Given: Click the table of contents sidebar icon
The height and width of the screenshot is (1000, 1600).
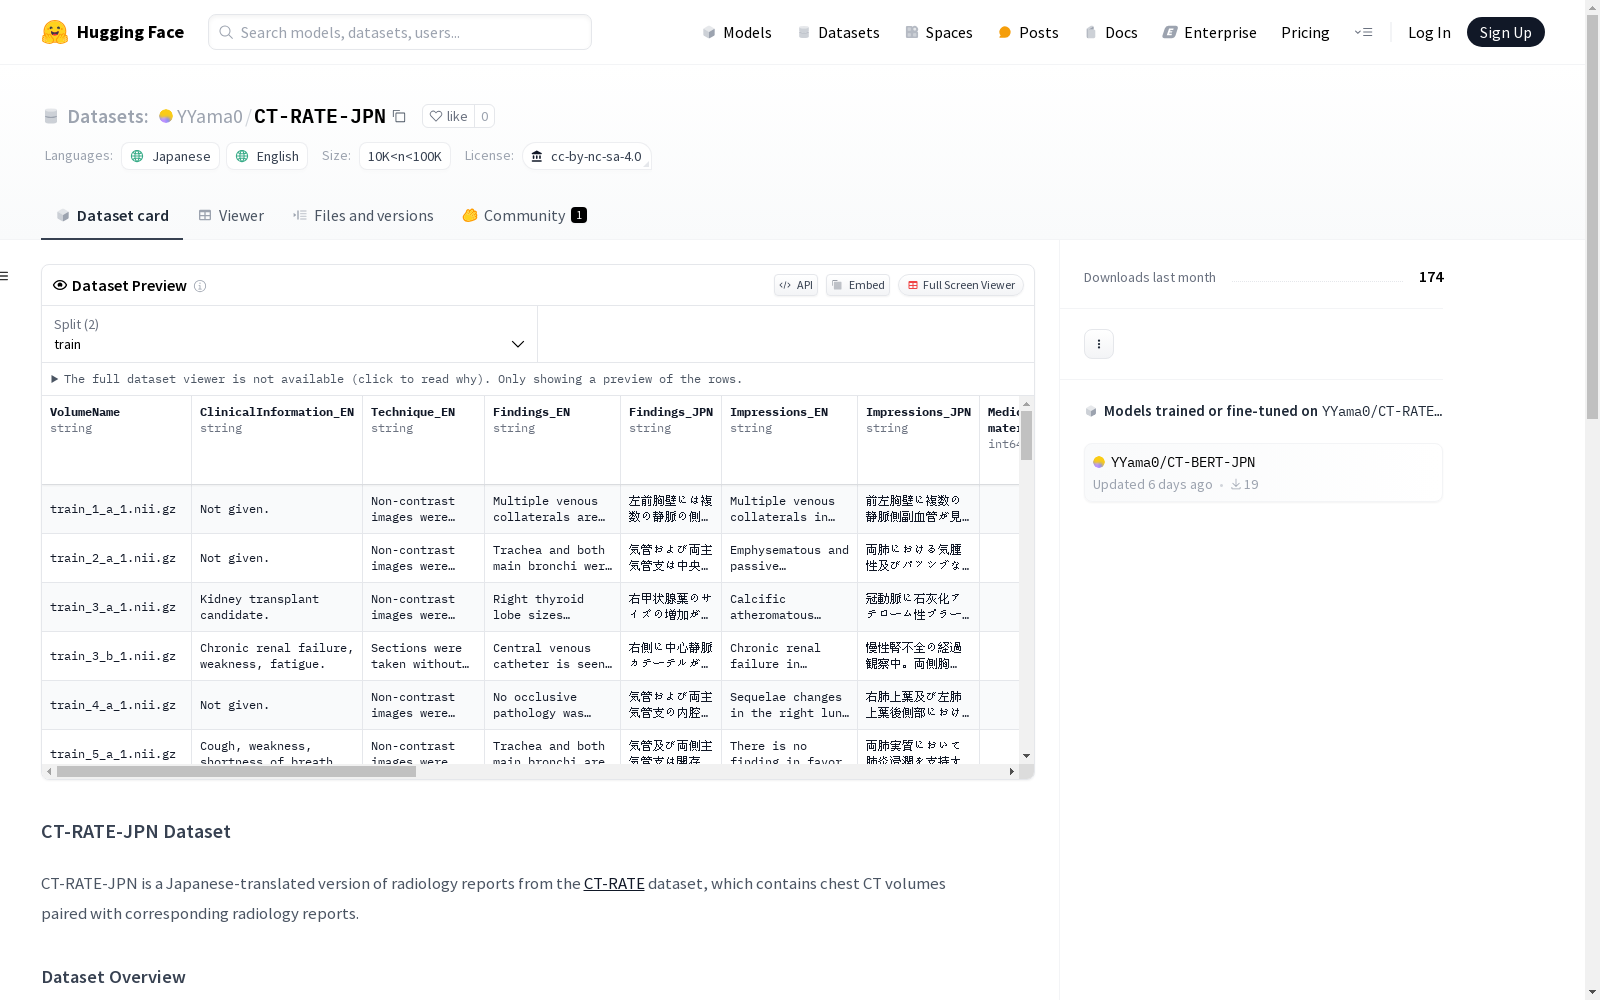Looking at the screenshot, I should (x=5, y=276).
